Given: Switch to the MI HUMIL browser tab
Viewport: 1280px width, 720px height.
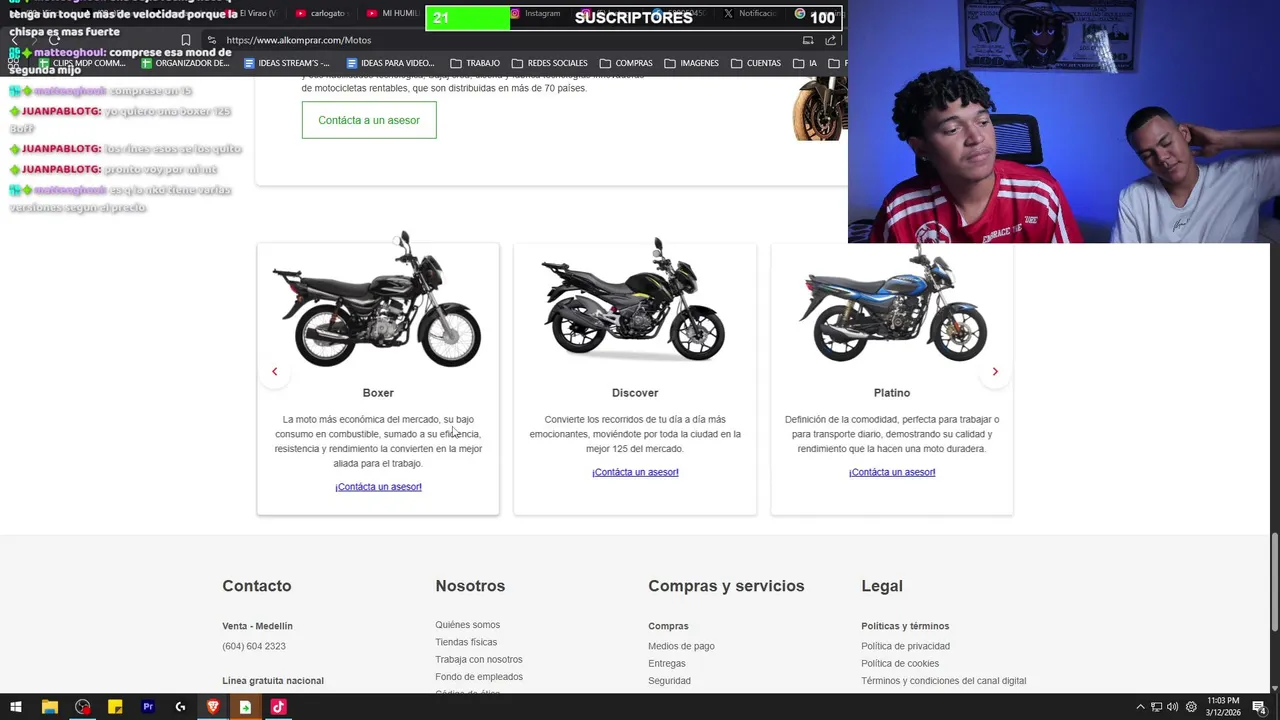Looking at the screenshot, I should (392, 13).
